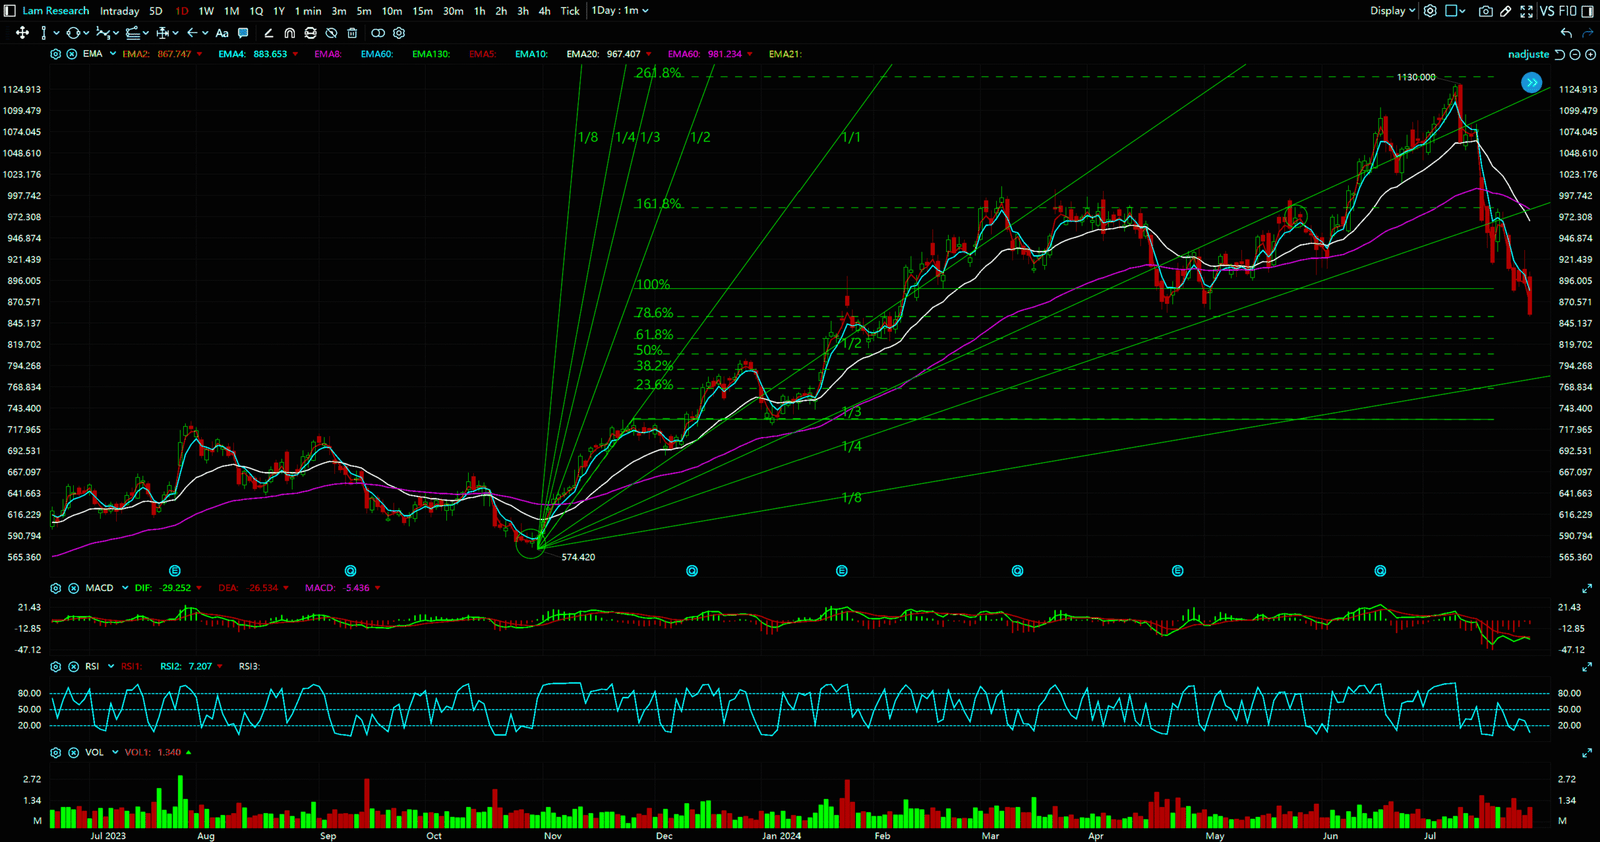Click the magnet snap drawing tool icon
The height and width of the screenshot is (842, 1600).
[x=289, y=33]
